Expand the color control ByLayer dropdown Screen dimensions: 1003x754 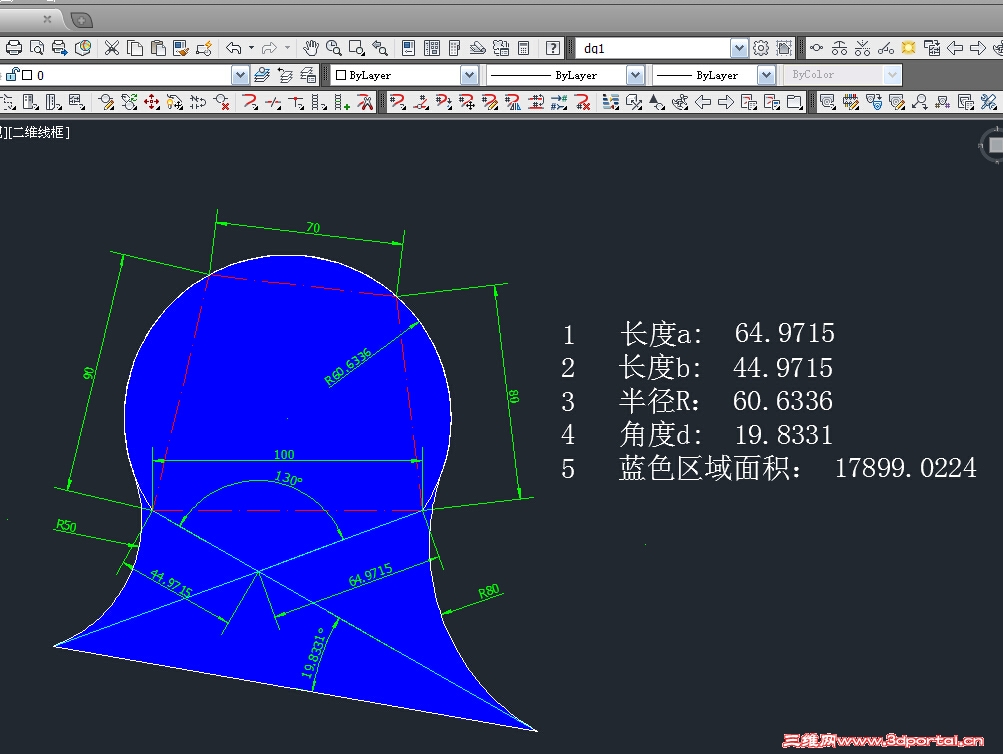[469, 75]
